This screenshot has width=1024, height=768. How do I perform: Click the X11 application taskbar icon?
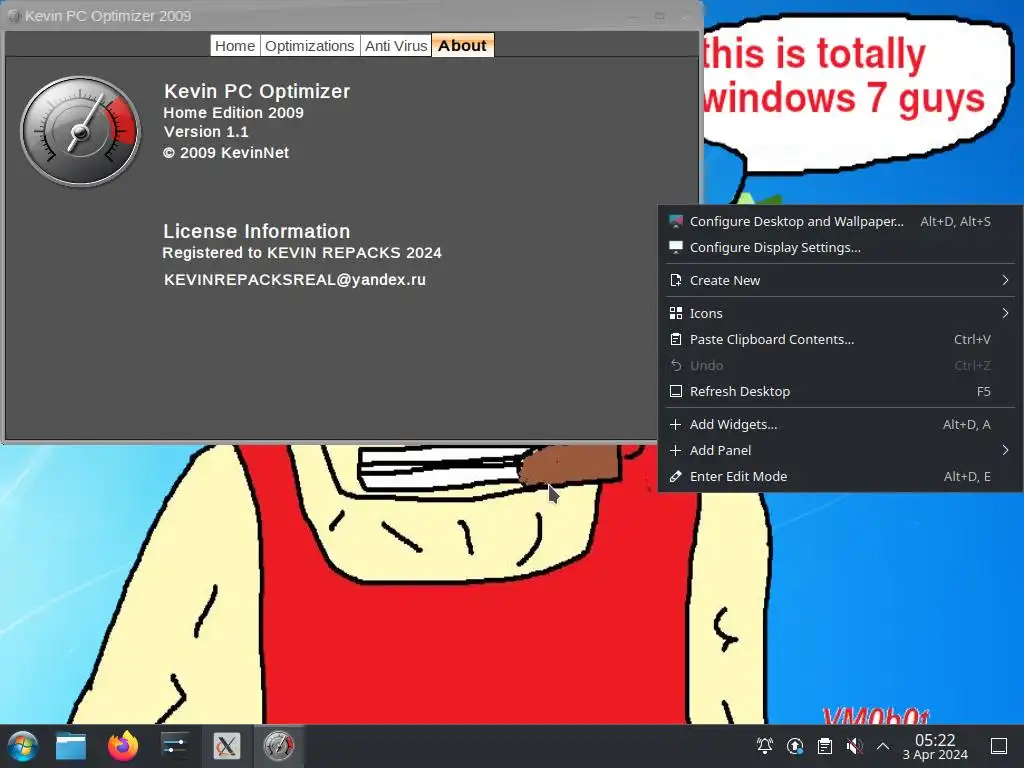[227, 746]
